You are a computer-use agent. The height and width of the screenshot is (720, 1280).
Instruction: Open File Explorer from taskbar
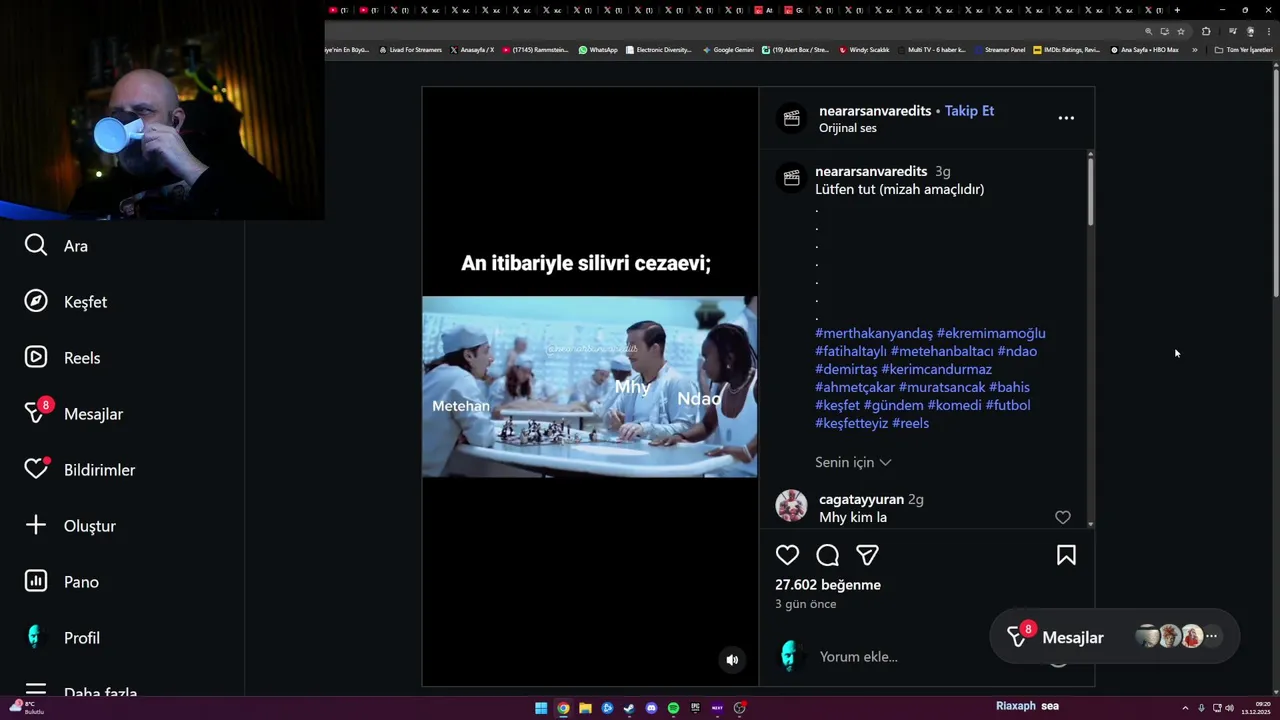(585, 708)
